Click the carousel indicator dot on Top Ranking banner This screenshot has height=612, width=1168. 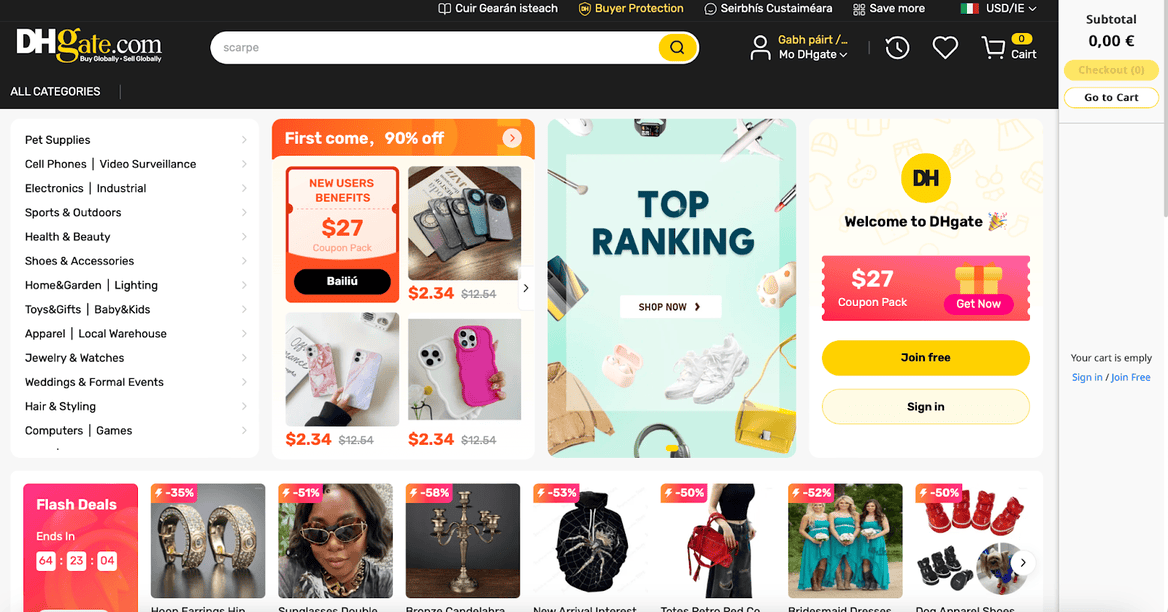click(672, 448)
